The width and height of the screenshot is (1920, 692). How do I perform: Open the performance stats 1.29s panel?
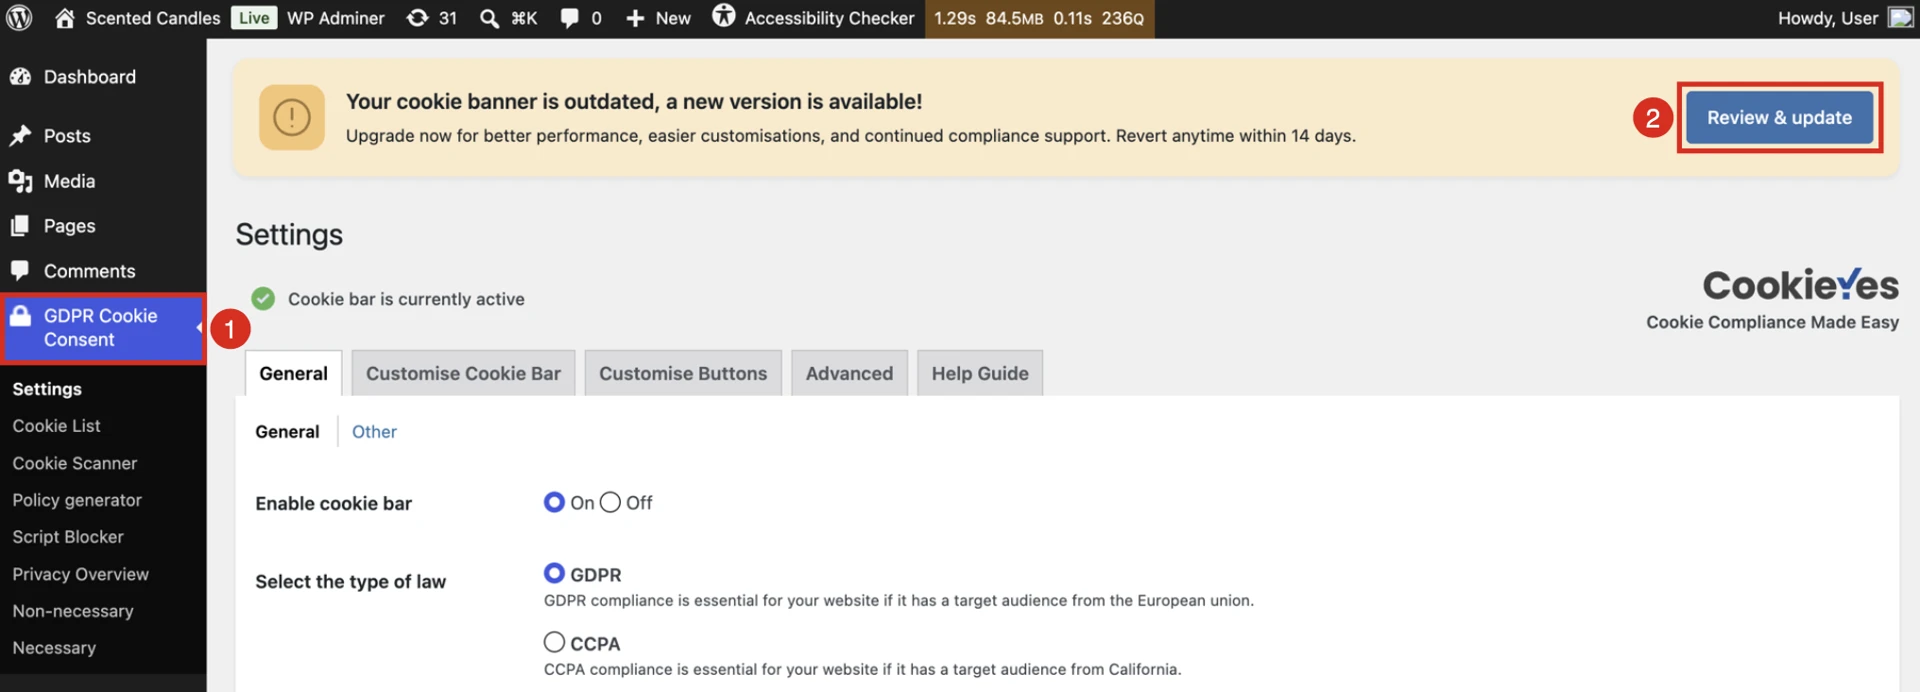tap(1039, 18)
